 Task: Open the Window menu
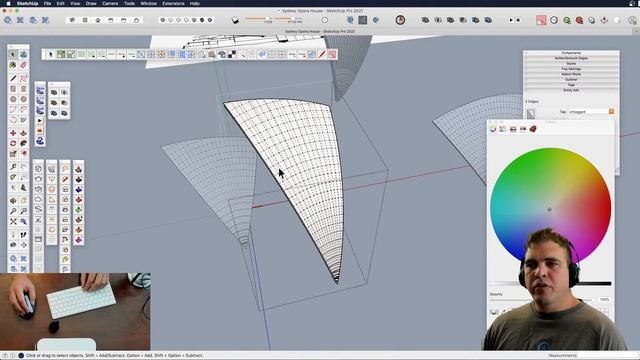click(x=148, y=3)
